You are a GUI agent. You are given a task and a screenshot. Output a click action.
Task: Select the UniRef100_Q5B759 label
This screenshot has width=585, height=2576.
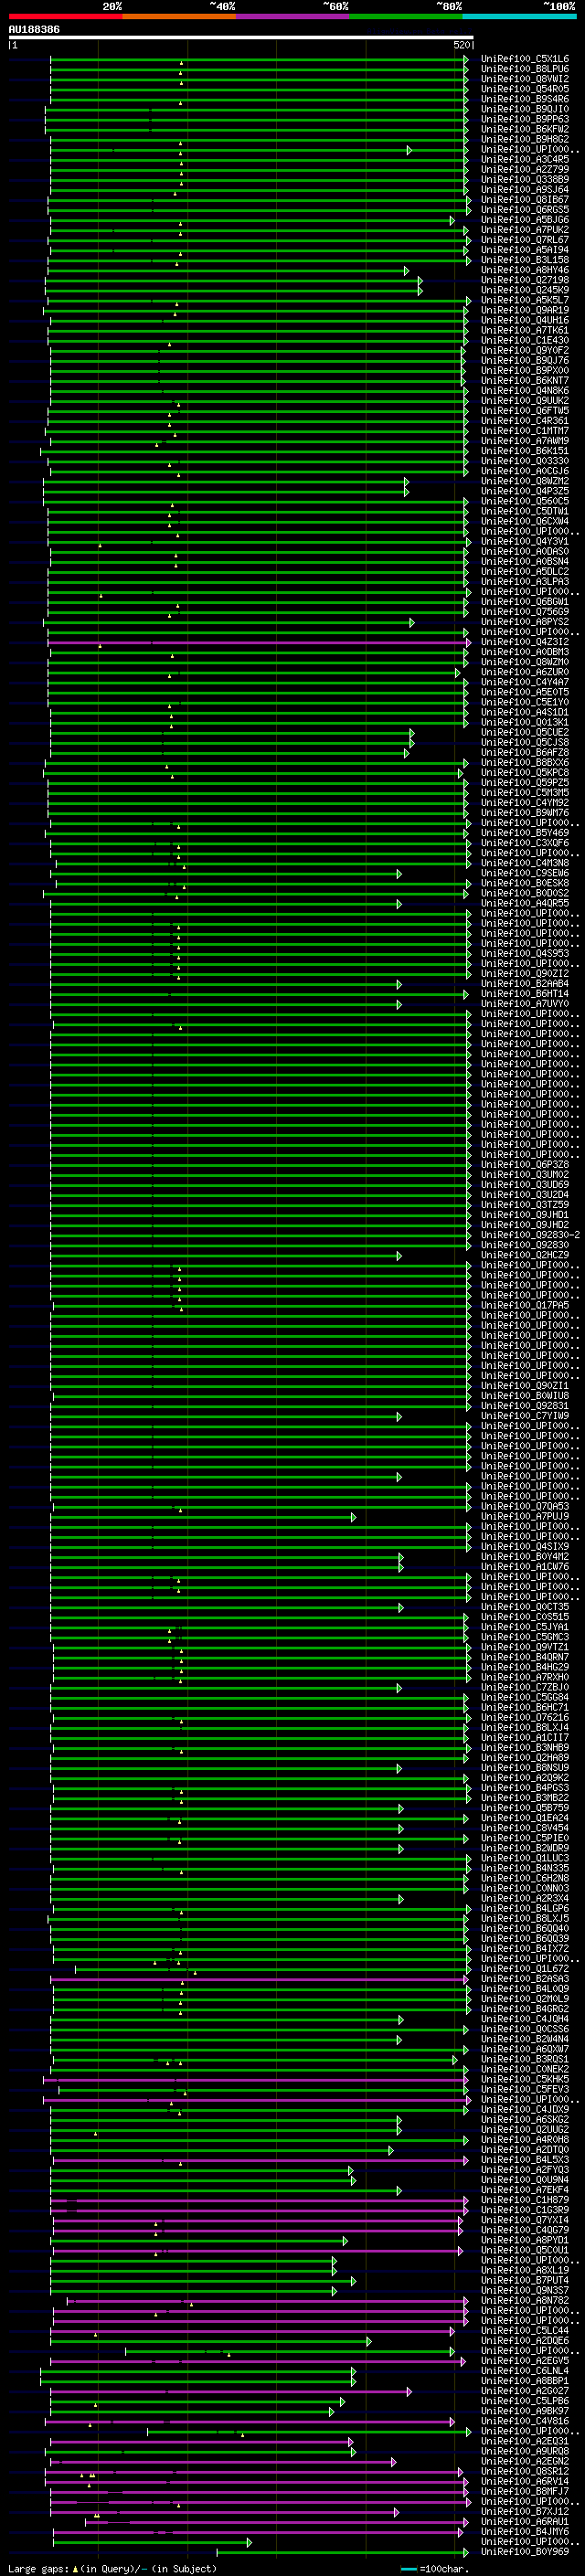pyautogui.click(x=525, y=1808)
